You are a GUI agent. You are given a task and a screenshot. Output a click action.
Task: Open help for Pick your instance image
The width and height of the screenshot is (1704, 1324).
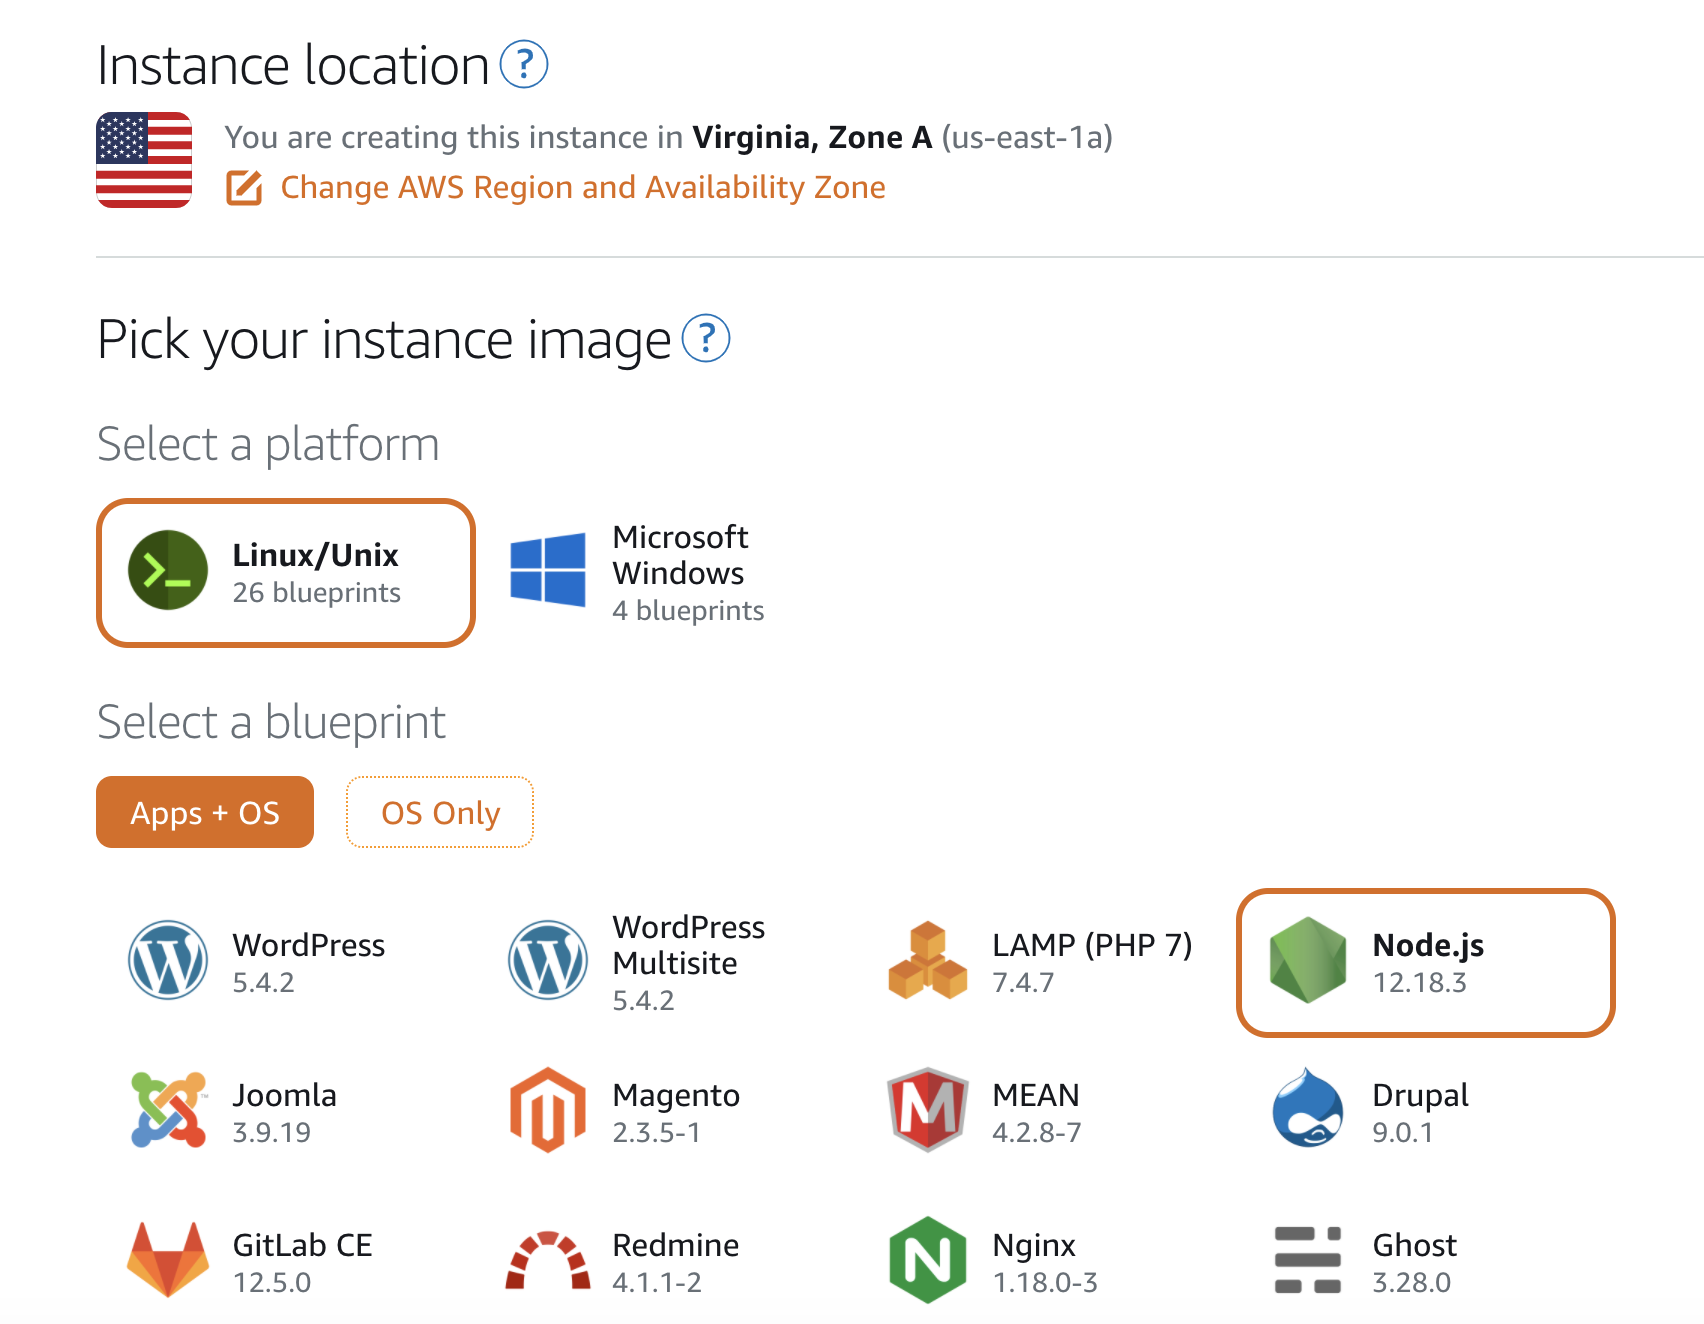coord(705,339)
